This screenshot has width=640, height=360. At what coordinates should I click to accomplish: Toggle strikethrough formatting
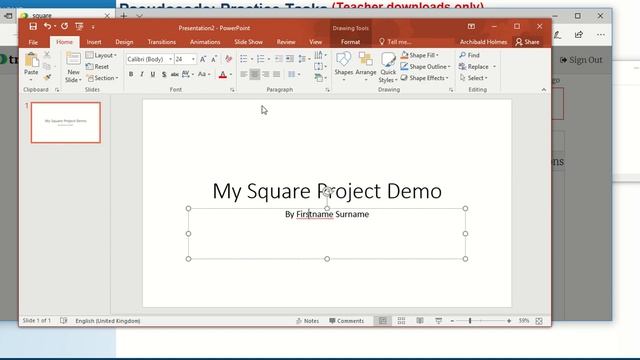(x=175, y=74)
